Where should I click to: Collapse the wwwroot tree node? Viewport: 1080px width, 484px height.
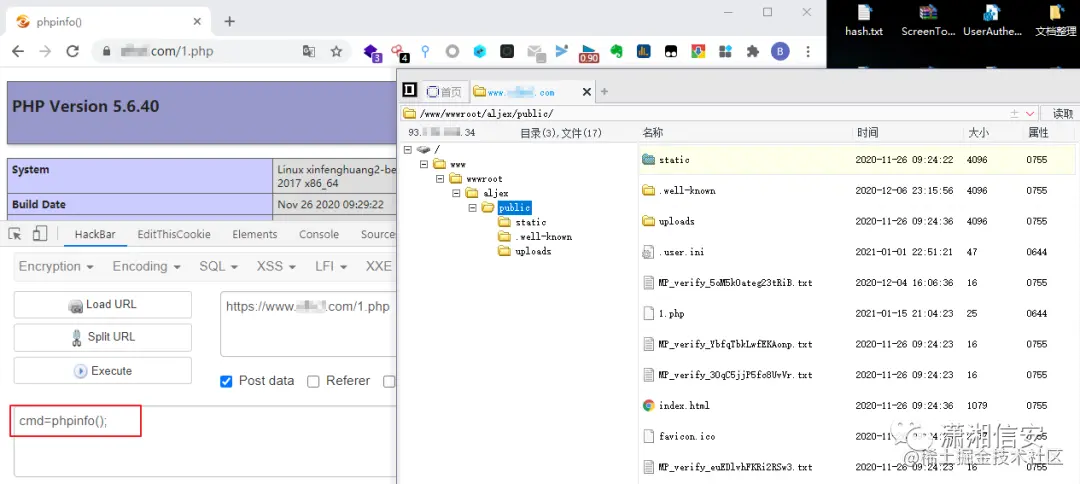pyautogui.click(x=440, y=179)
